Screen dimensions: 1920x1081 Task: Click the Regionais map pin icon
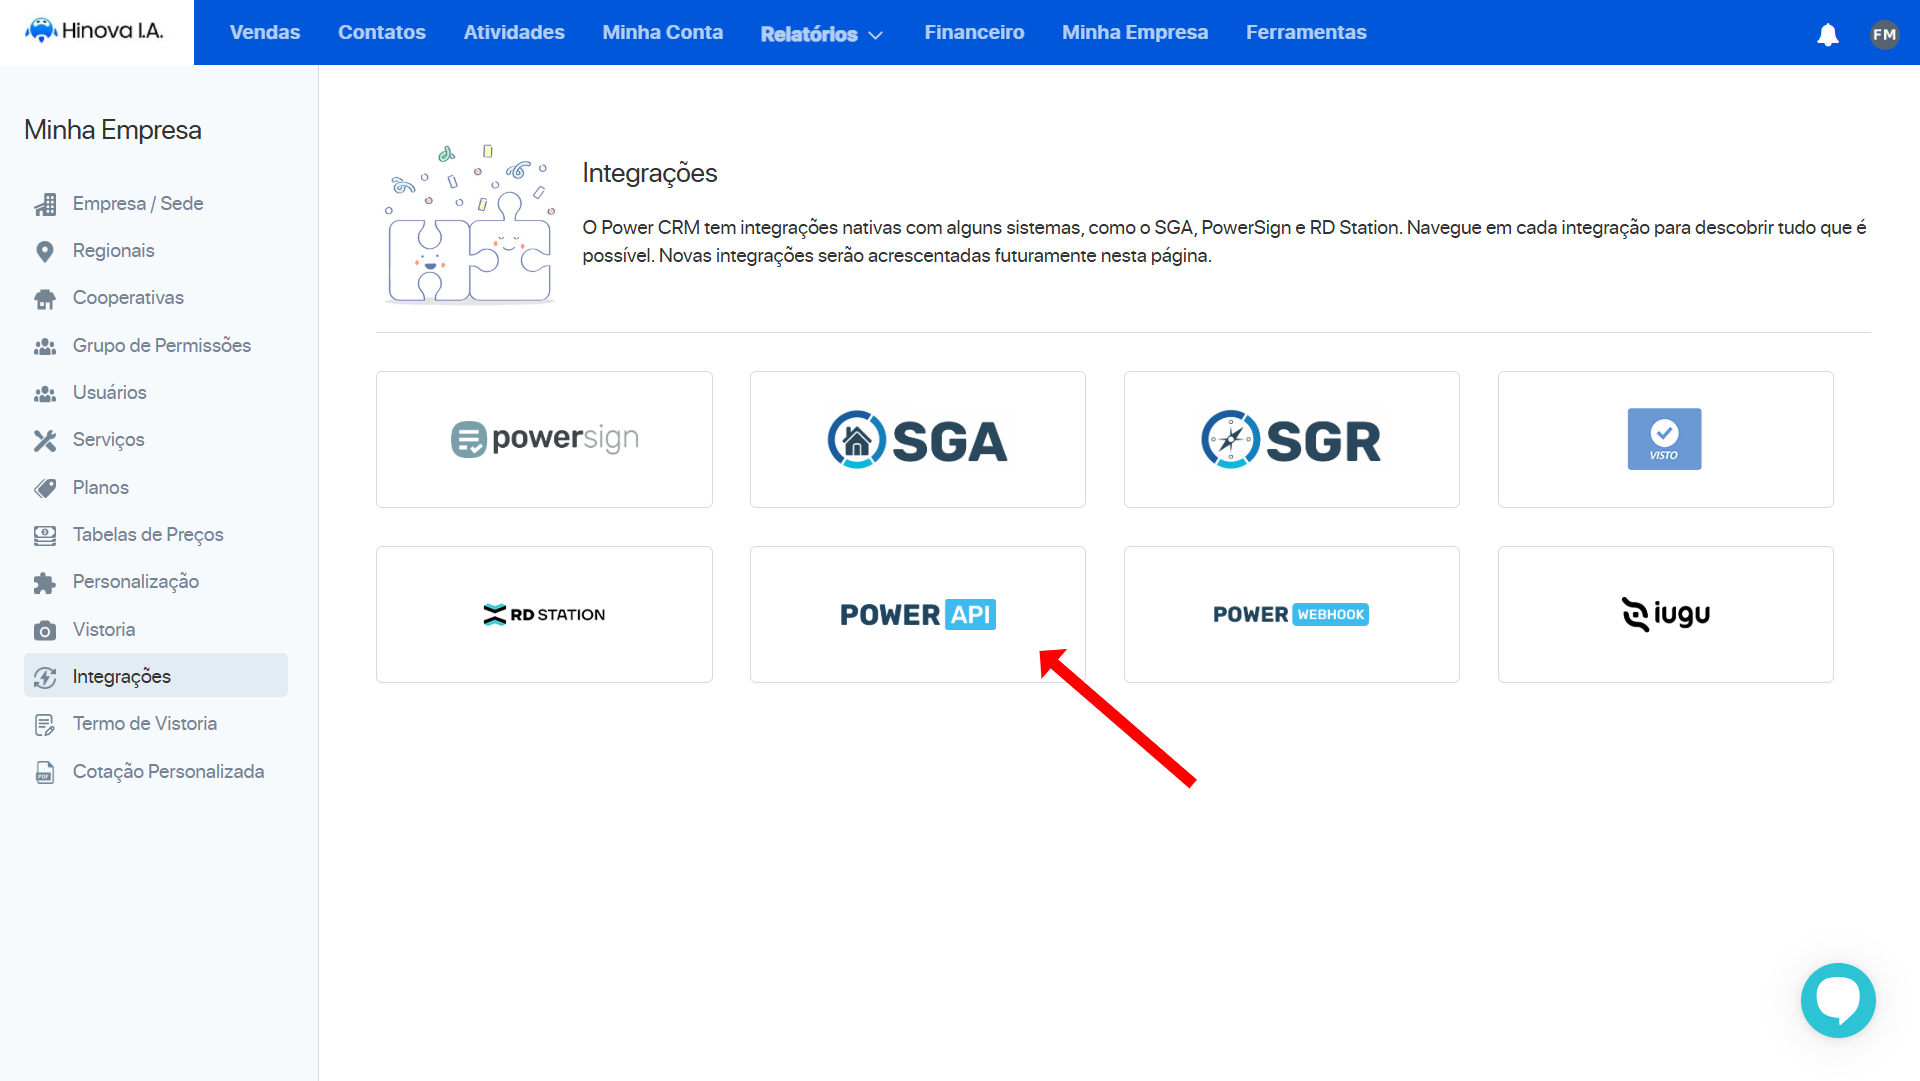coord(45,251)
